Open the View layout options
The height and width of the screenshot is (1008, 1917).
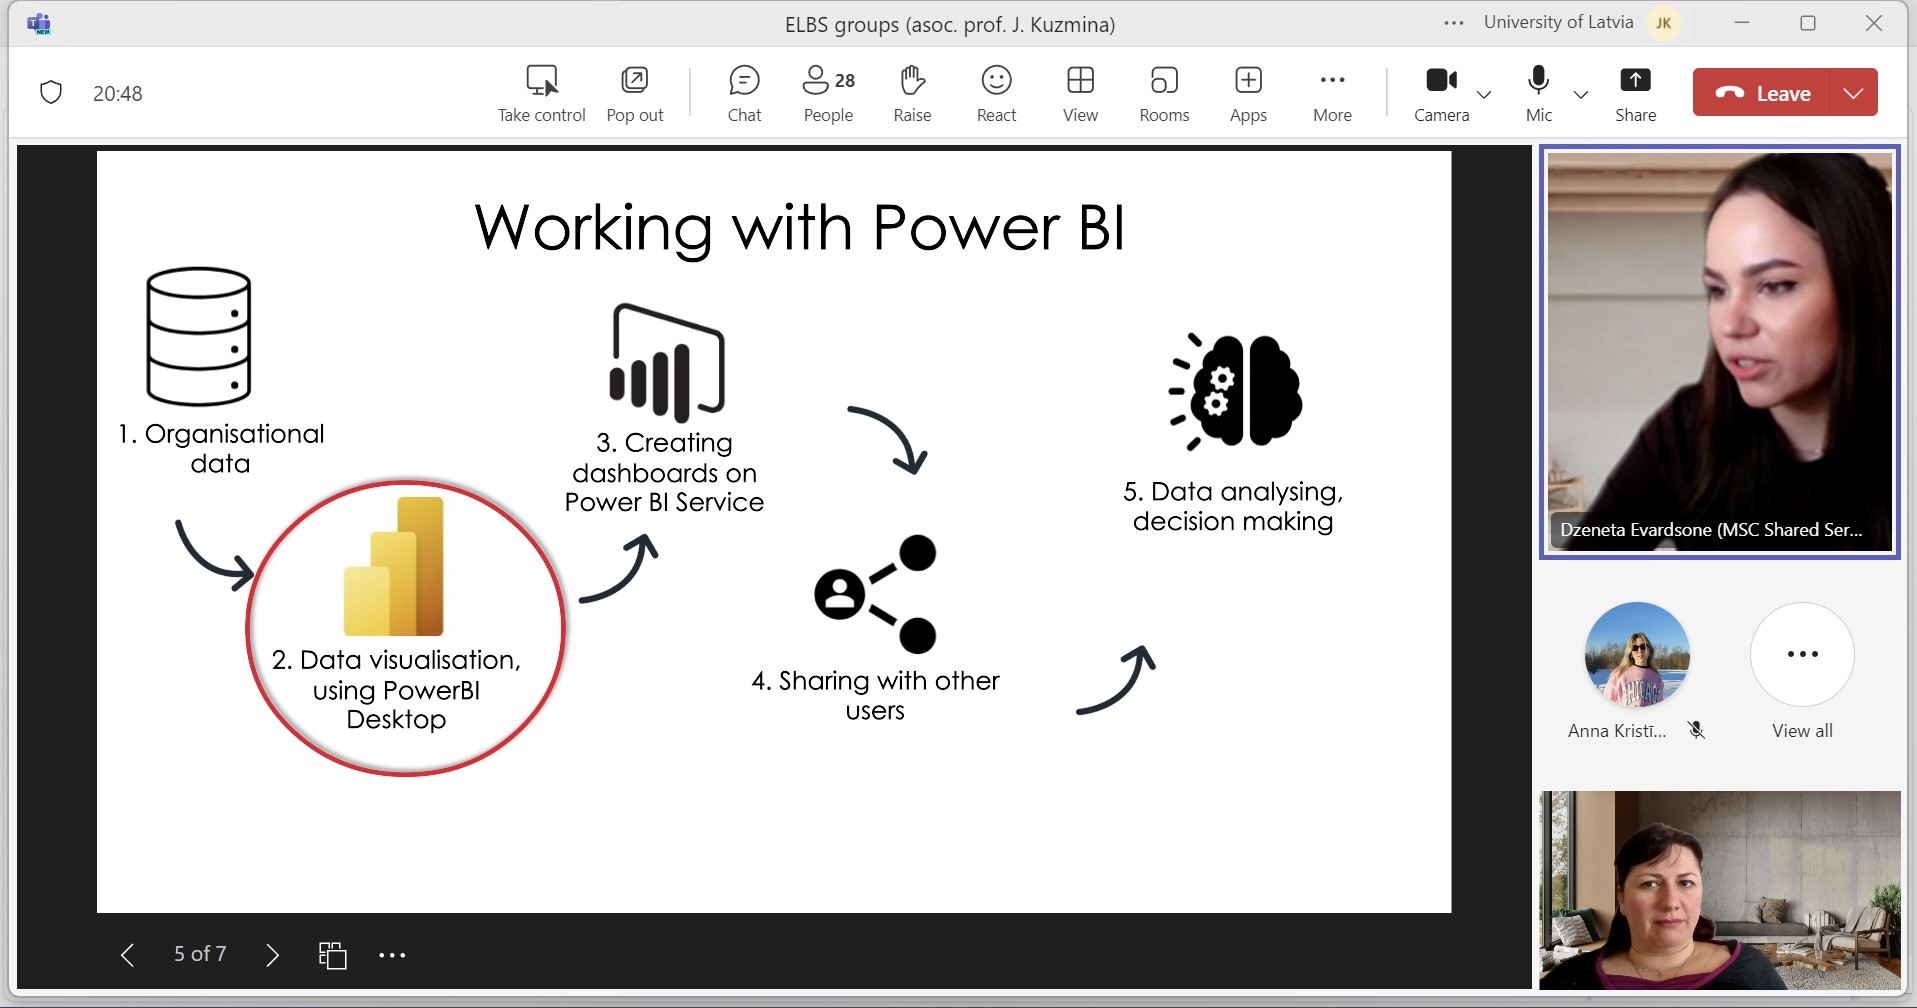pyautogui.click(x=1080, y=94)
